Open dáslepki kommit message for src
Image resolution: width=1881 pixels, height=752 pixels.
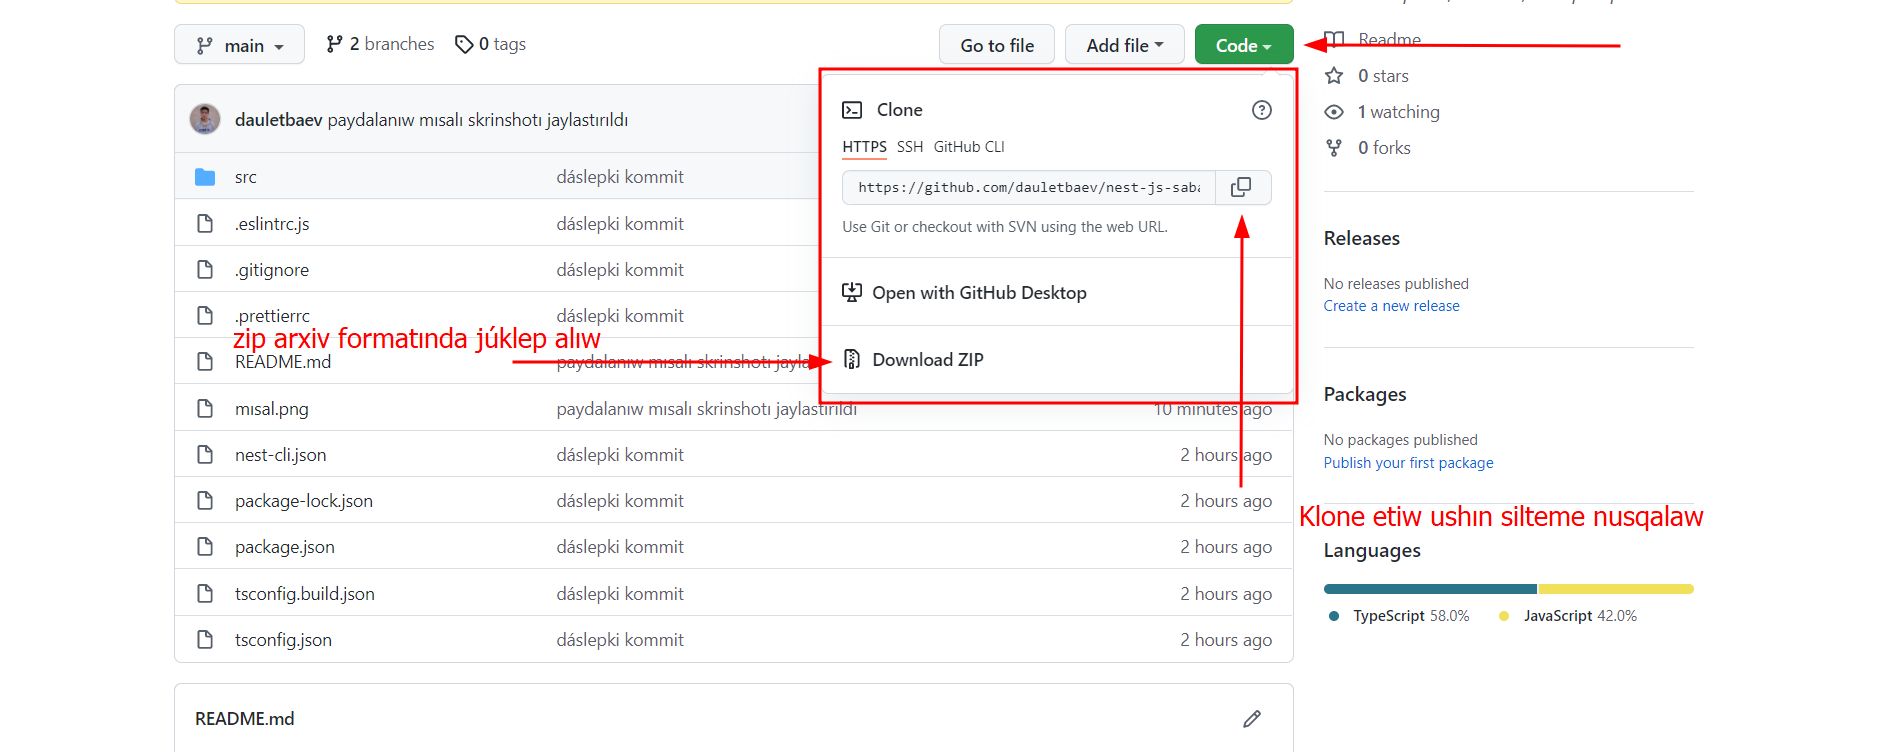(620, 177)
